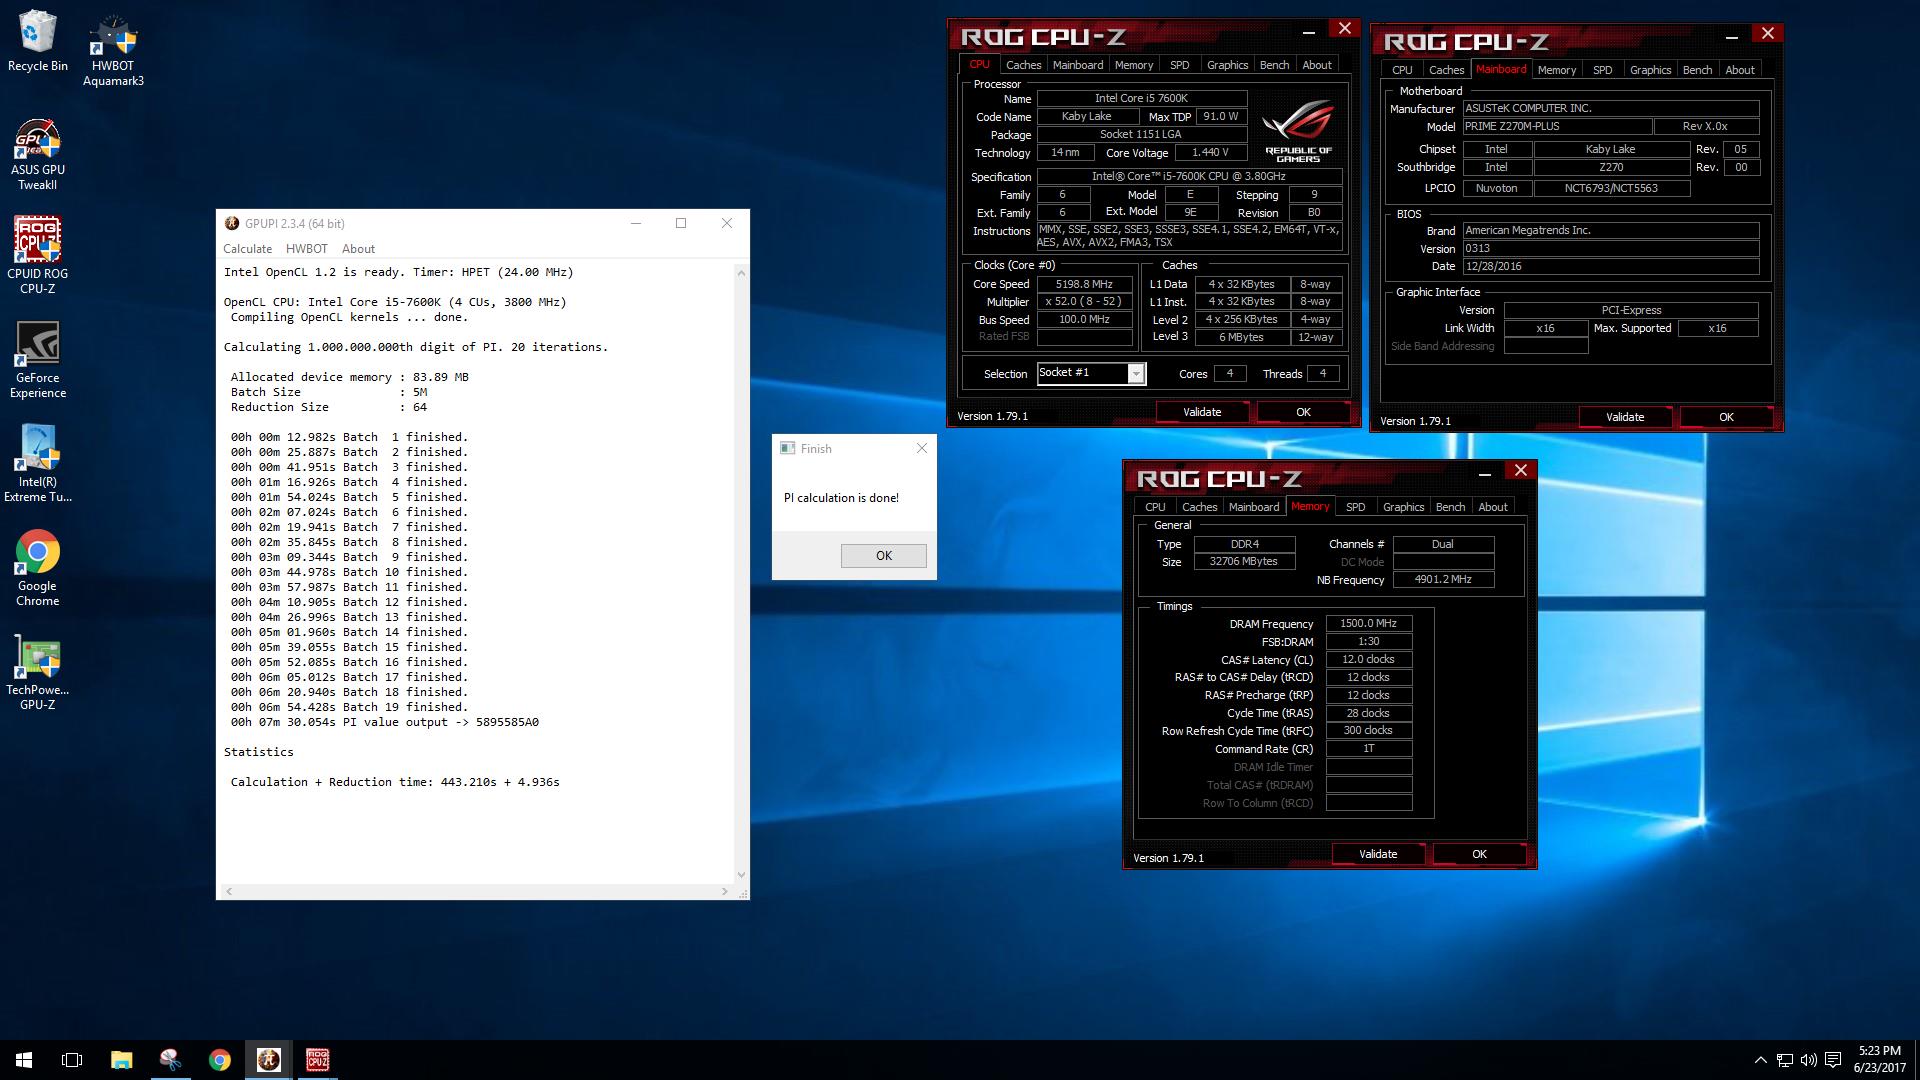Open Memory tab in Mainboard window
This screenshot has height=1080, width=1920.
pyautogui.click(x=1557, y=70)
